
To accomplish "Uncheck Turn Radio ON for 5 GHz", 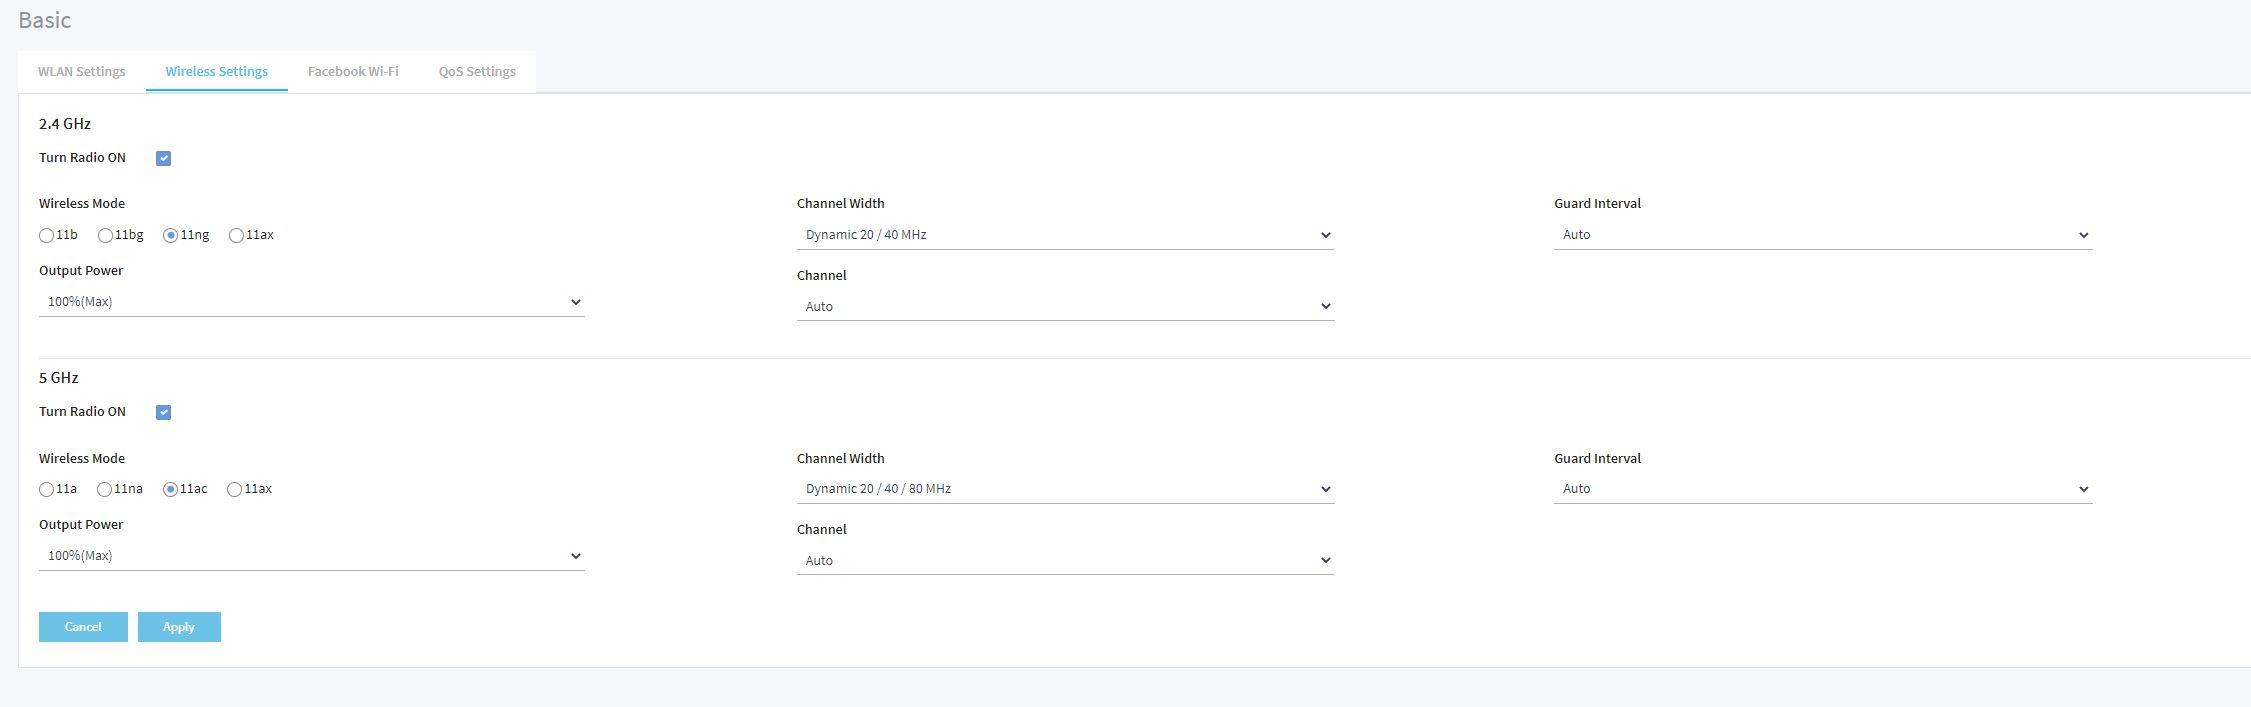I will pyautogui.click(x=164, y=412).
